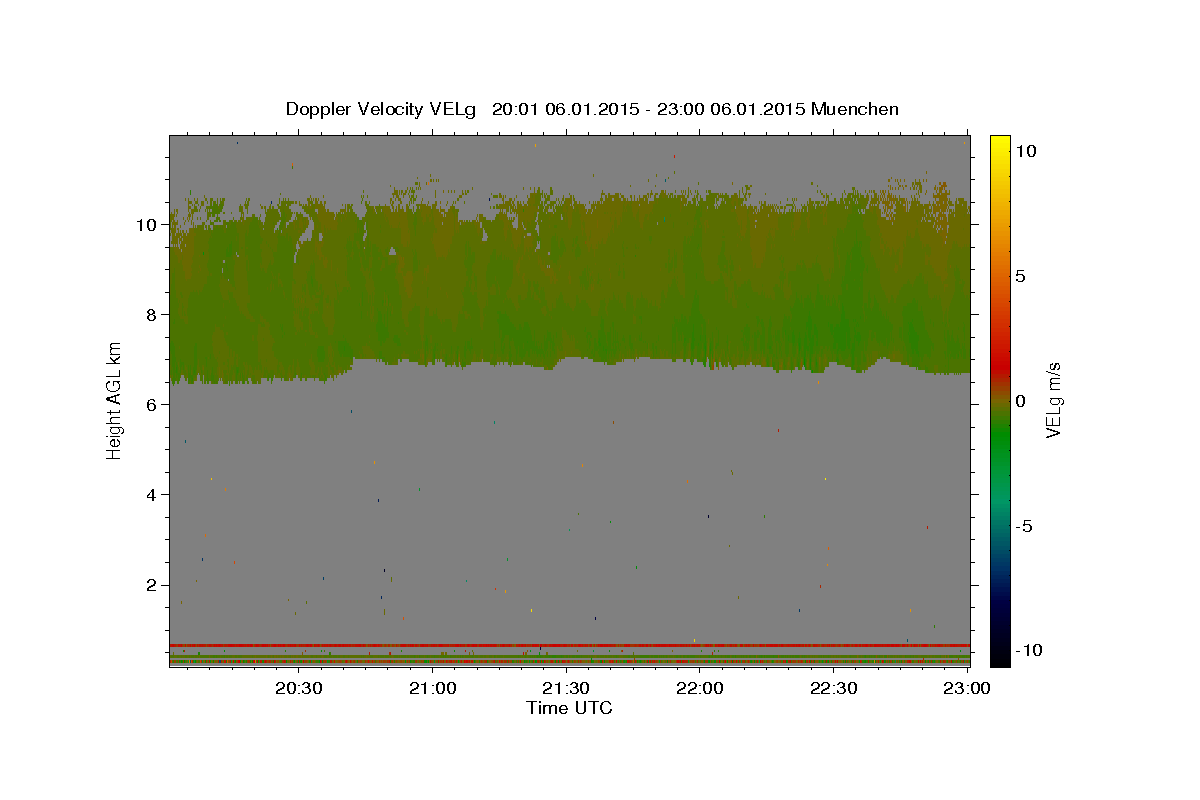Click the 21:30 time tick label
1200x800 pixels.
coord(566,688)
